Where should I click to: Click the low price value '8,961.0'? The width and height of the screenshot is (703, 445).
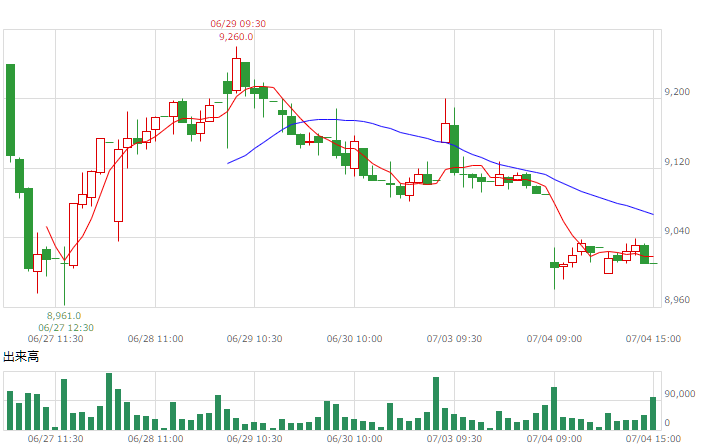click(64, 315)
